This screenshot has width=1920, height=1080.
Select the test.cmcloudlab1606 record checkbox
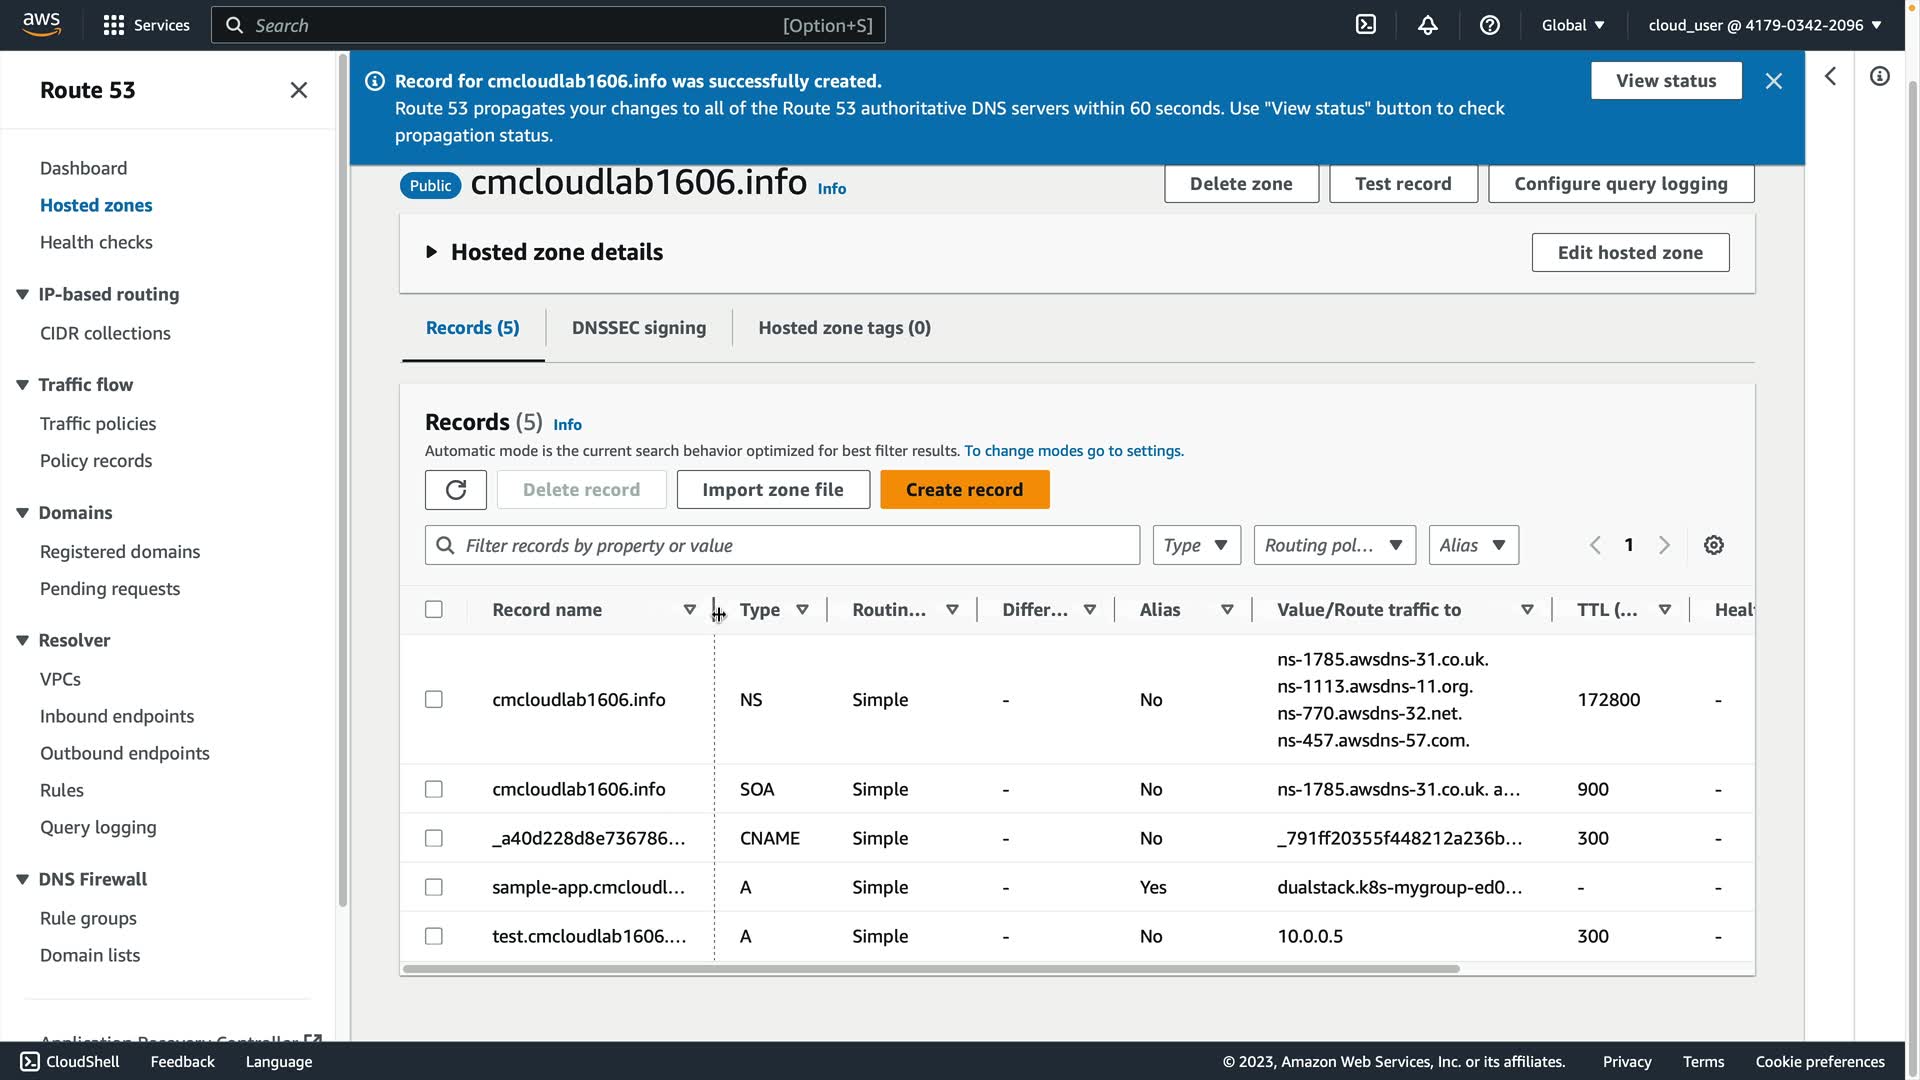pyautogui.click(x=434, y=936)
